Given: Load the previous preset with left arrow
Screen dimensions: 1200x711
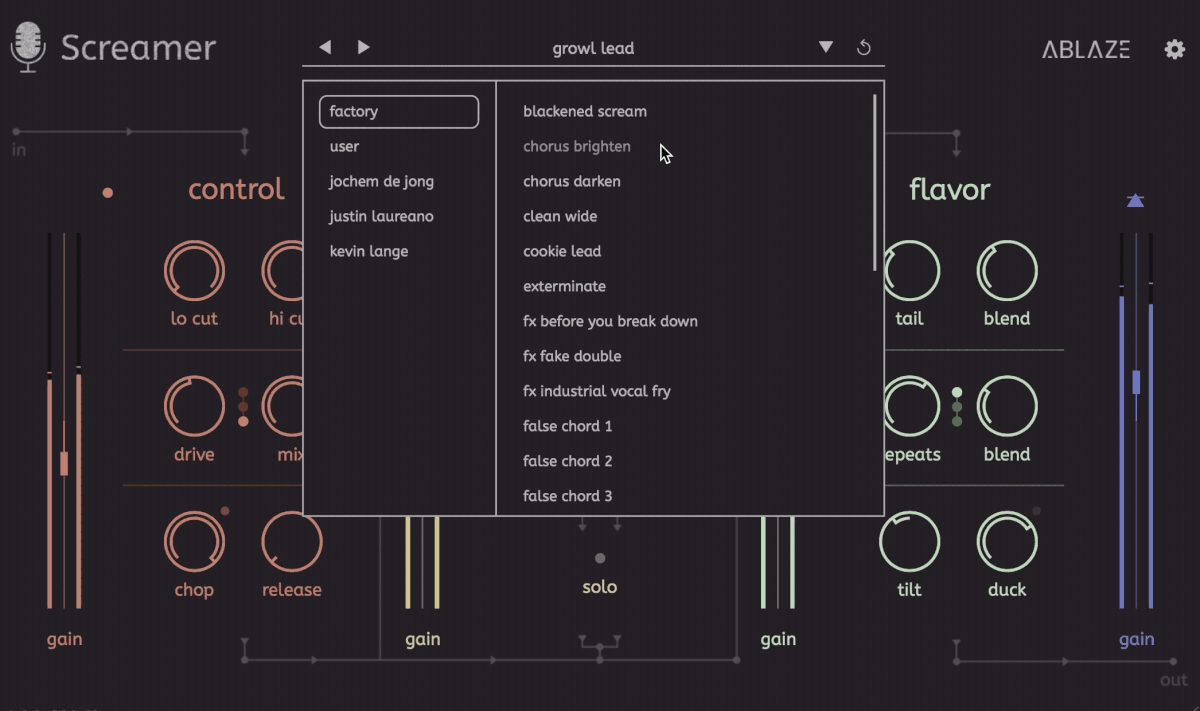Looking at the screenshot, I should (325, 47).
